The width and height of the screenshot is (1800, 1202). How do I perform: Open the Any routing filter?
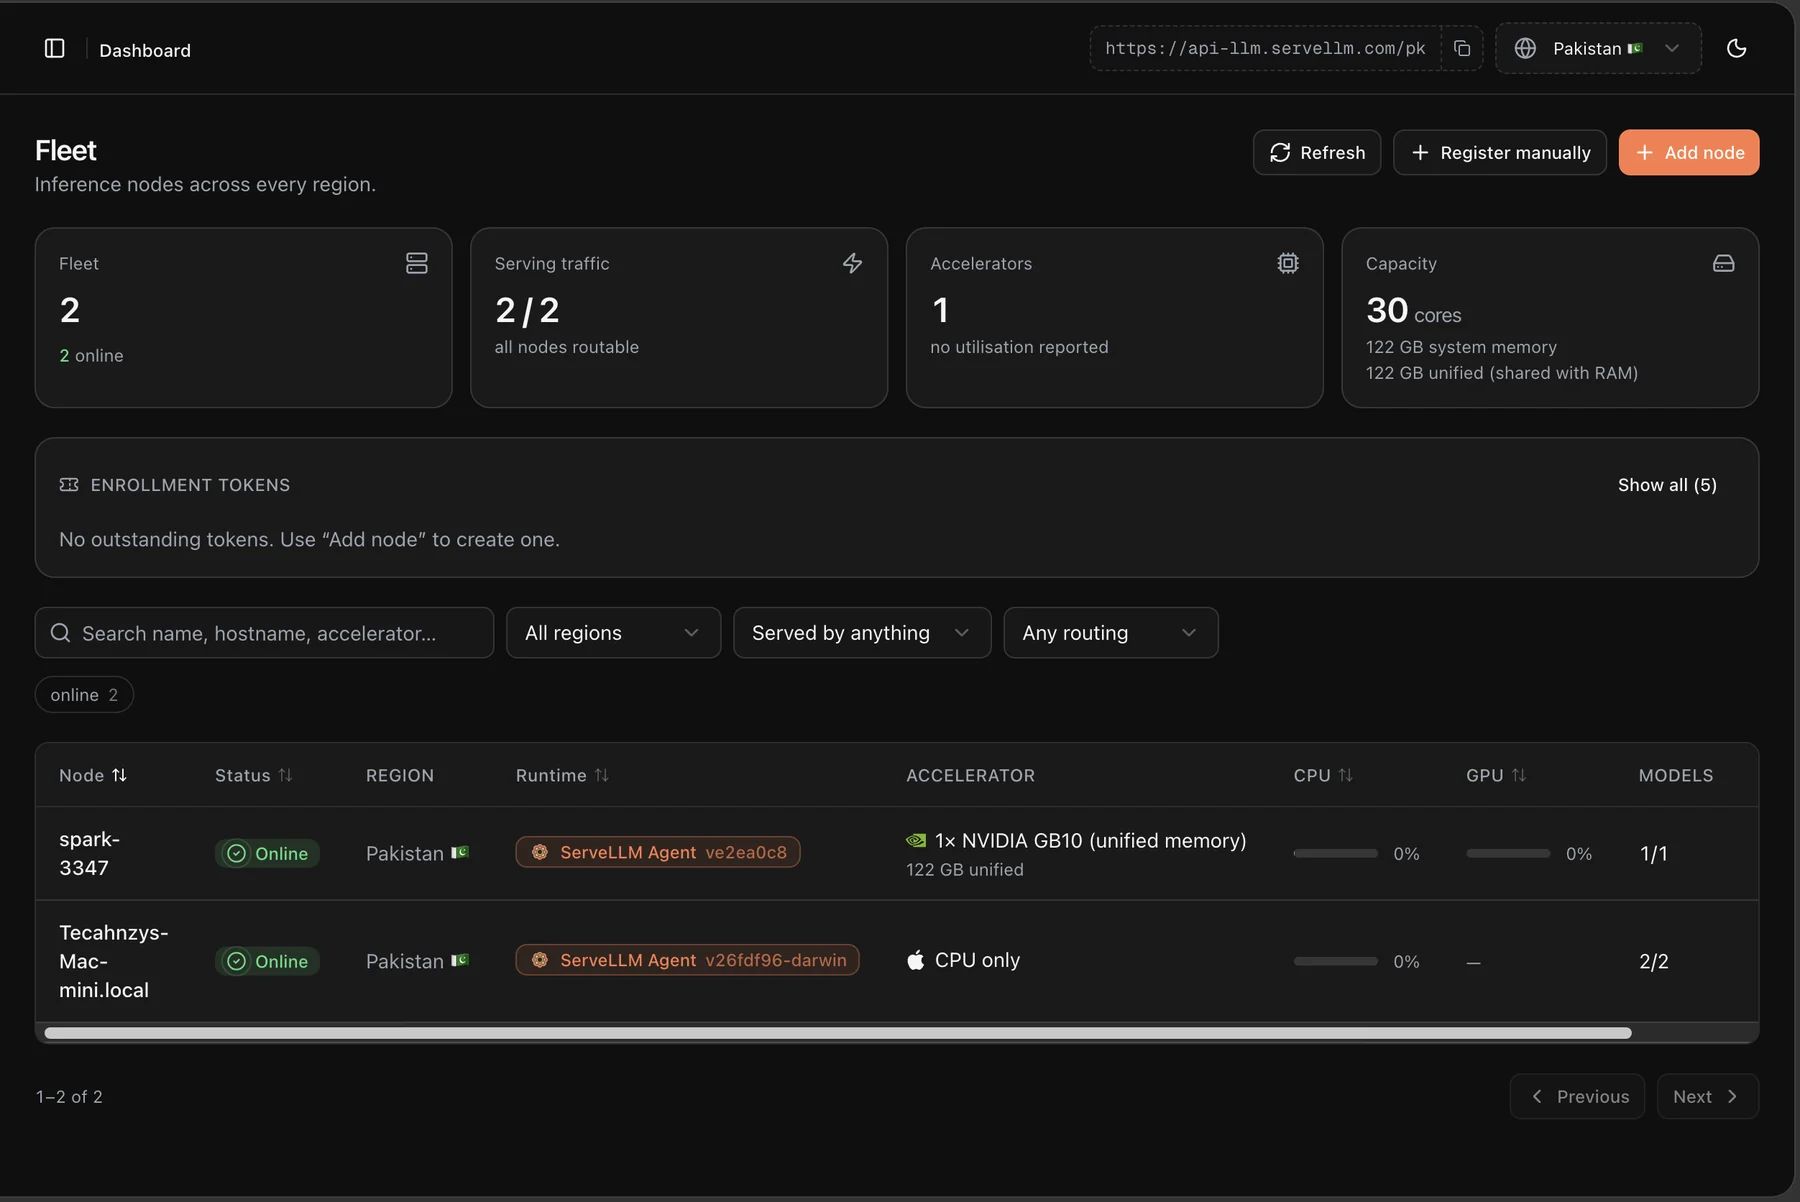click(1111, 633)
